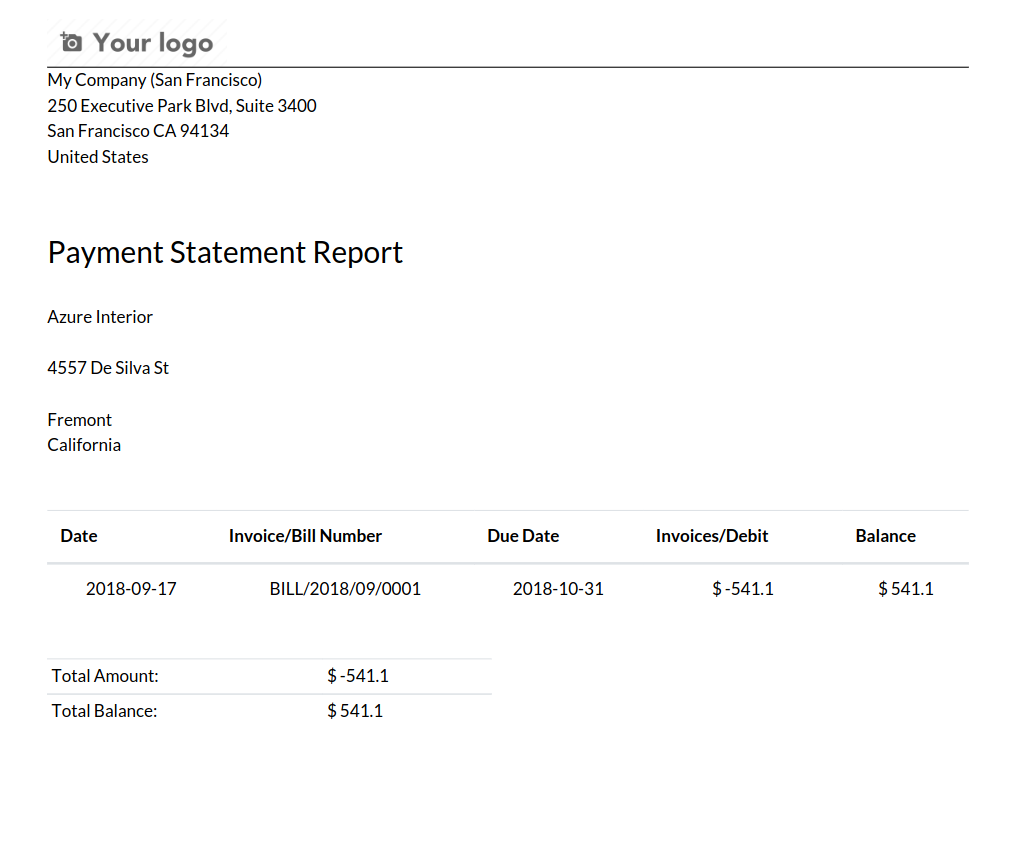The image size is (1017, 860).
Task: Click the Balance column header
Action: tap(885, 536)
